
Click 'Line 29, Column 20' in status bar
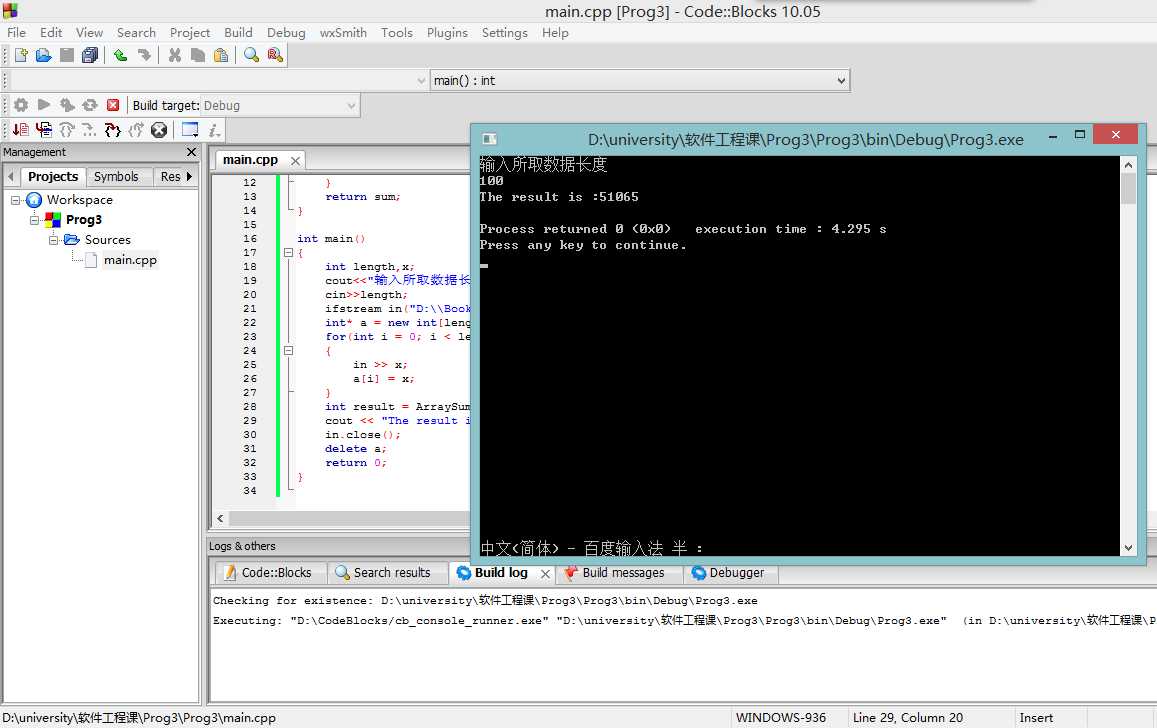(908, 718)
